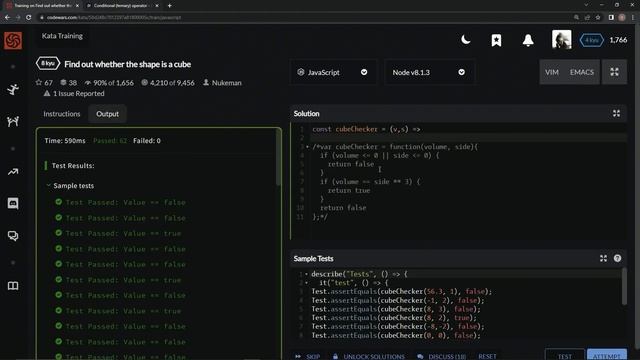Screen dimensions: 640x360
Task: Open Sample Tests help question mark
Action: pos(617,258)
